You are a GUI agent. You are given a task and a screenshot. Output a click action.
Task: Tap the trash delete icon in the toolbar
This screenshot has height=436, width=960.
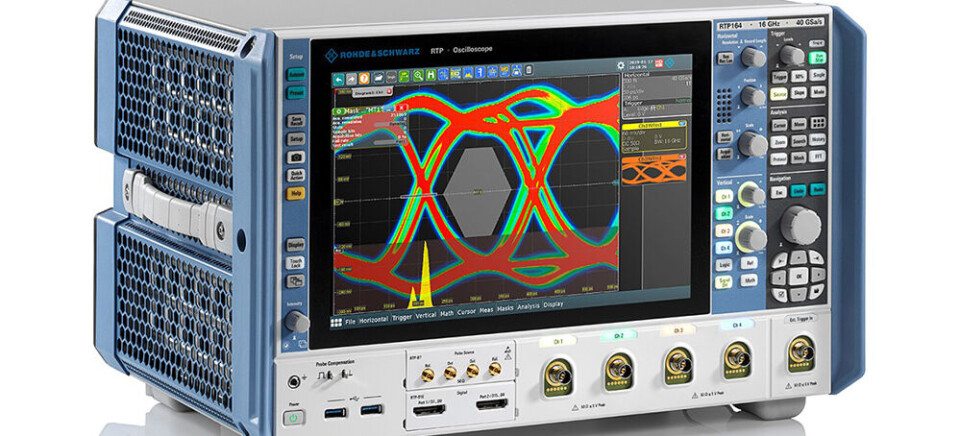coord(528,70)
